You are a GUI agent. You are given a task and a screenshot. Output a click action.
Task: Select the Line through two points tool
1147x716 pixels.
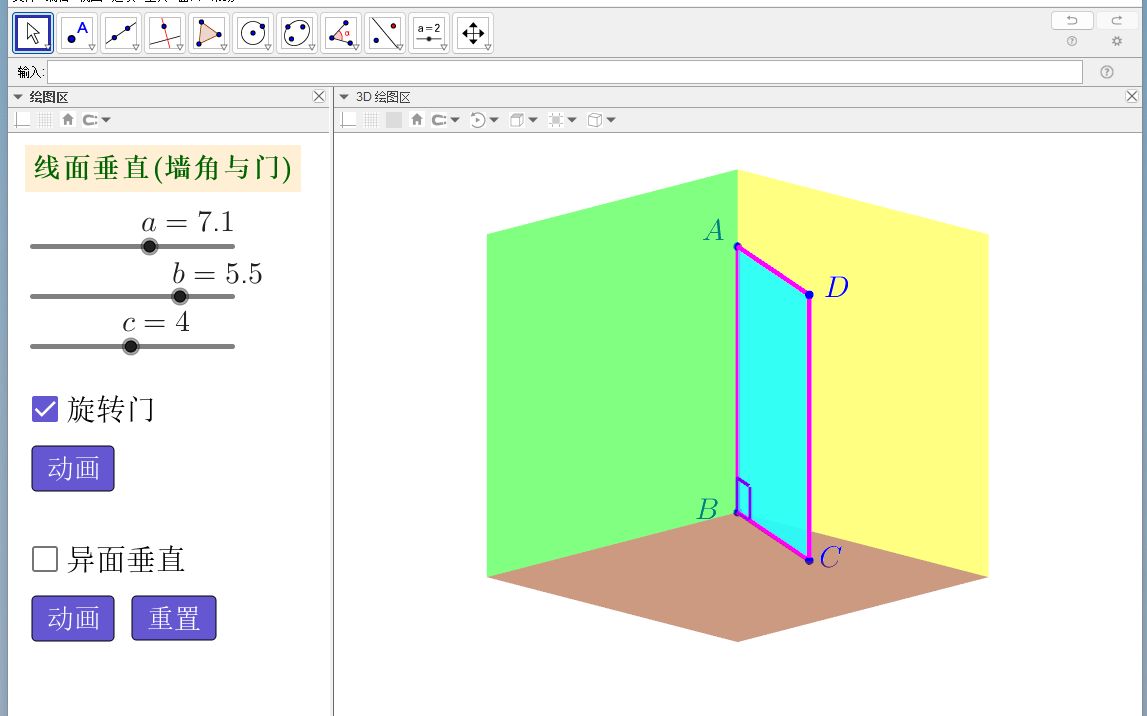[x=121, y=34]
